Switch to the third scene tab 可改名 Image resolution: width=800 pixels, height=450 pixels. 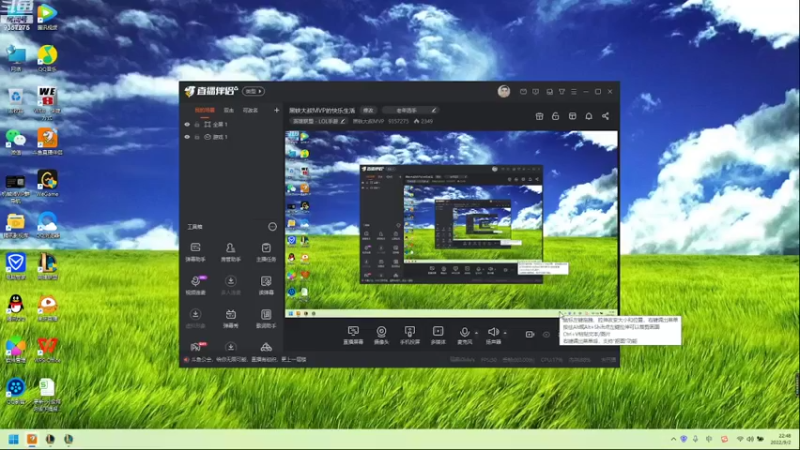pyautogui.click(x=250, y=110)
